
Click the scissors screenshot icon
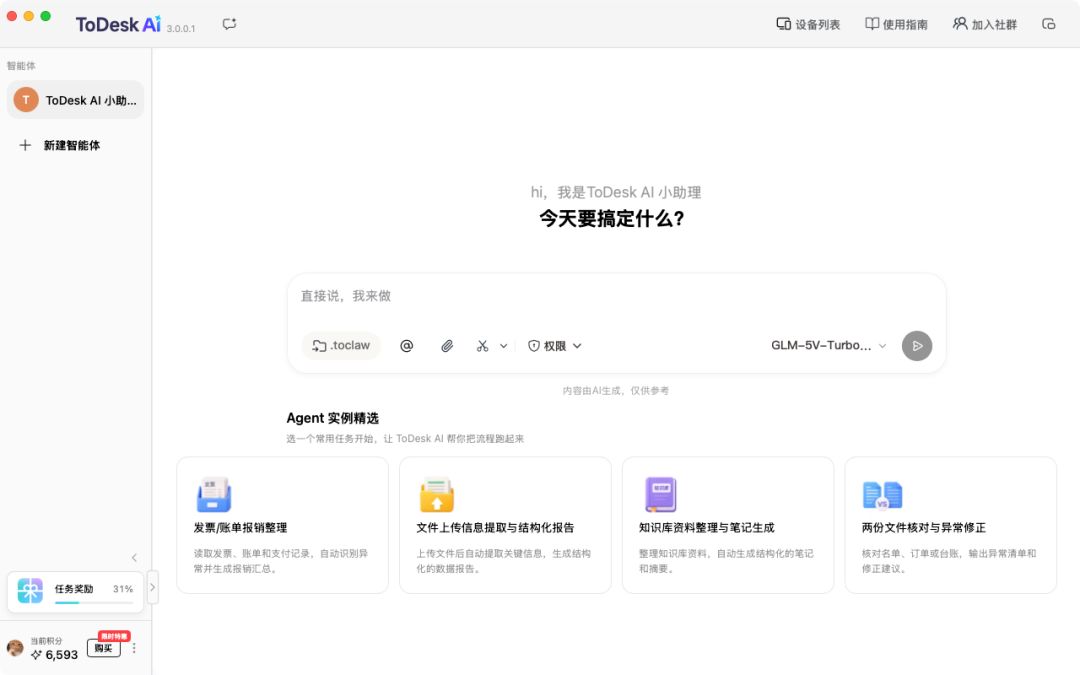(x=482, y=346)
